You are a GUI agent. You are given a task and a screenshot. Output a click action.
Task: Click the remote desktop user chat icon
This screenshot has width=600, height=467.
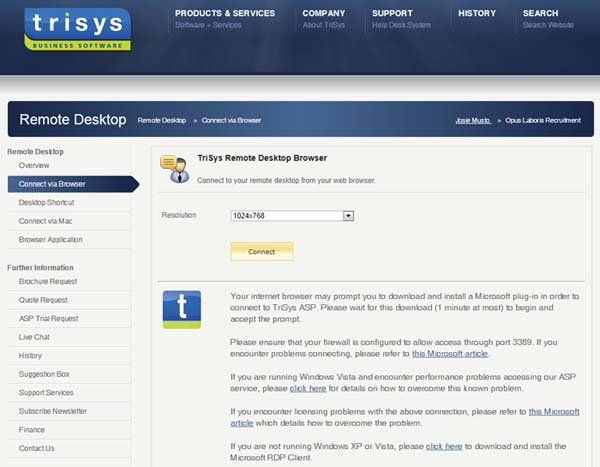[x=174, y=169]
